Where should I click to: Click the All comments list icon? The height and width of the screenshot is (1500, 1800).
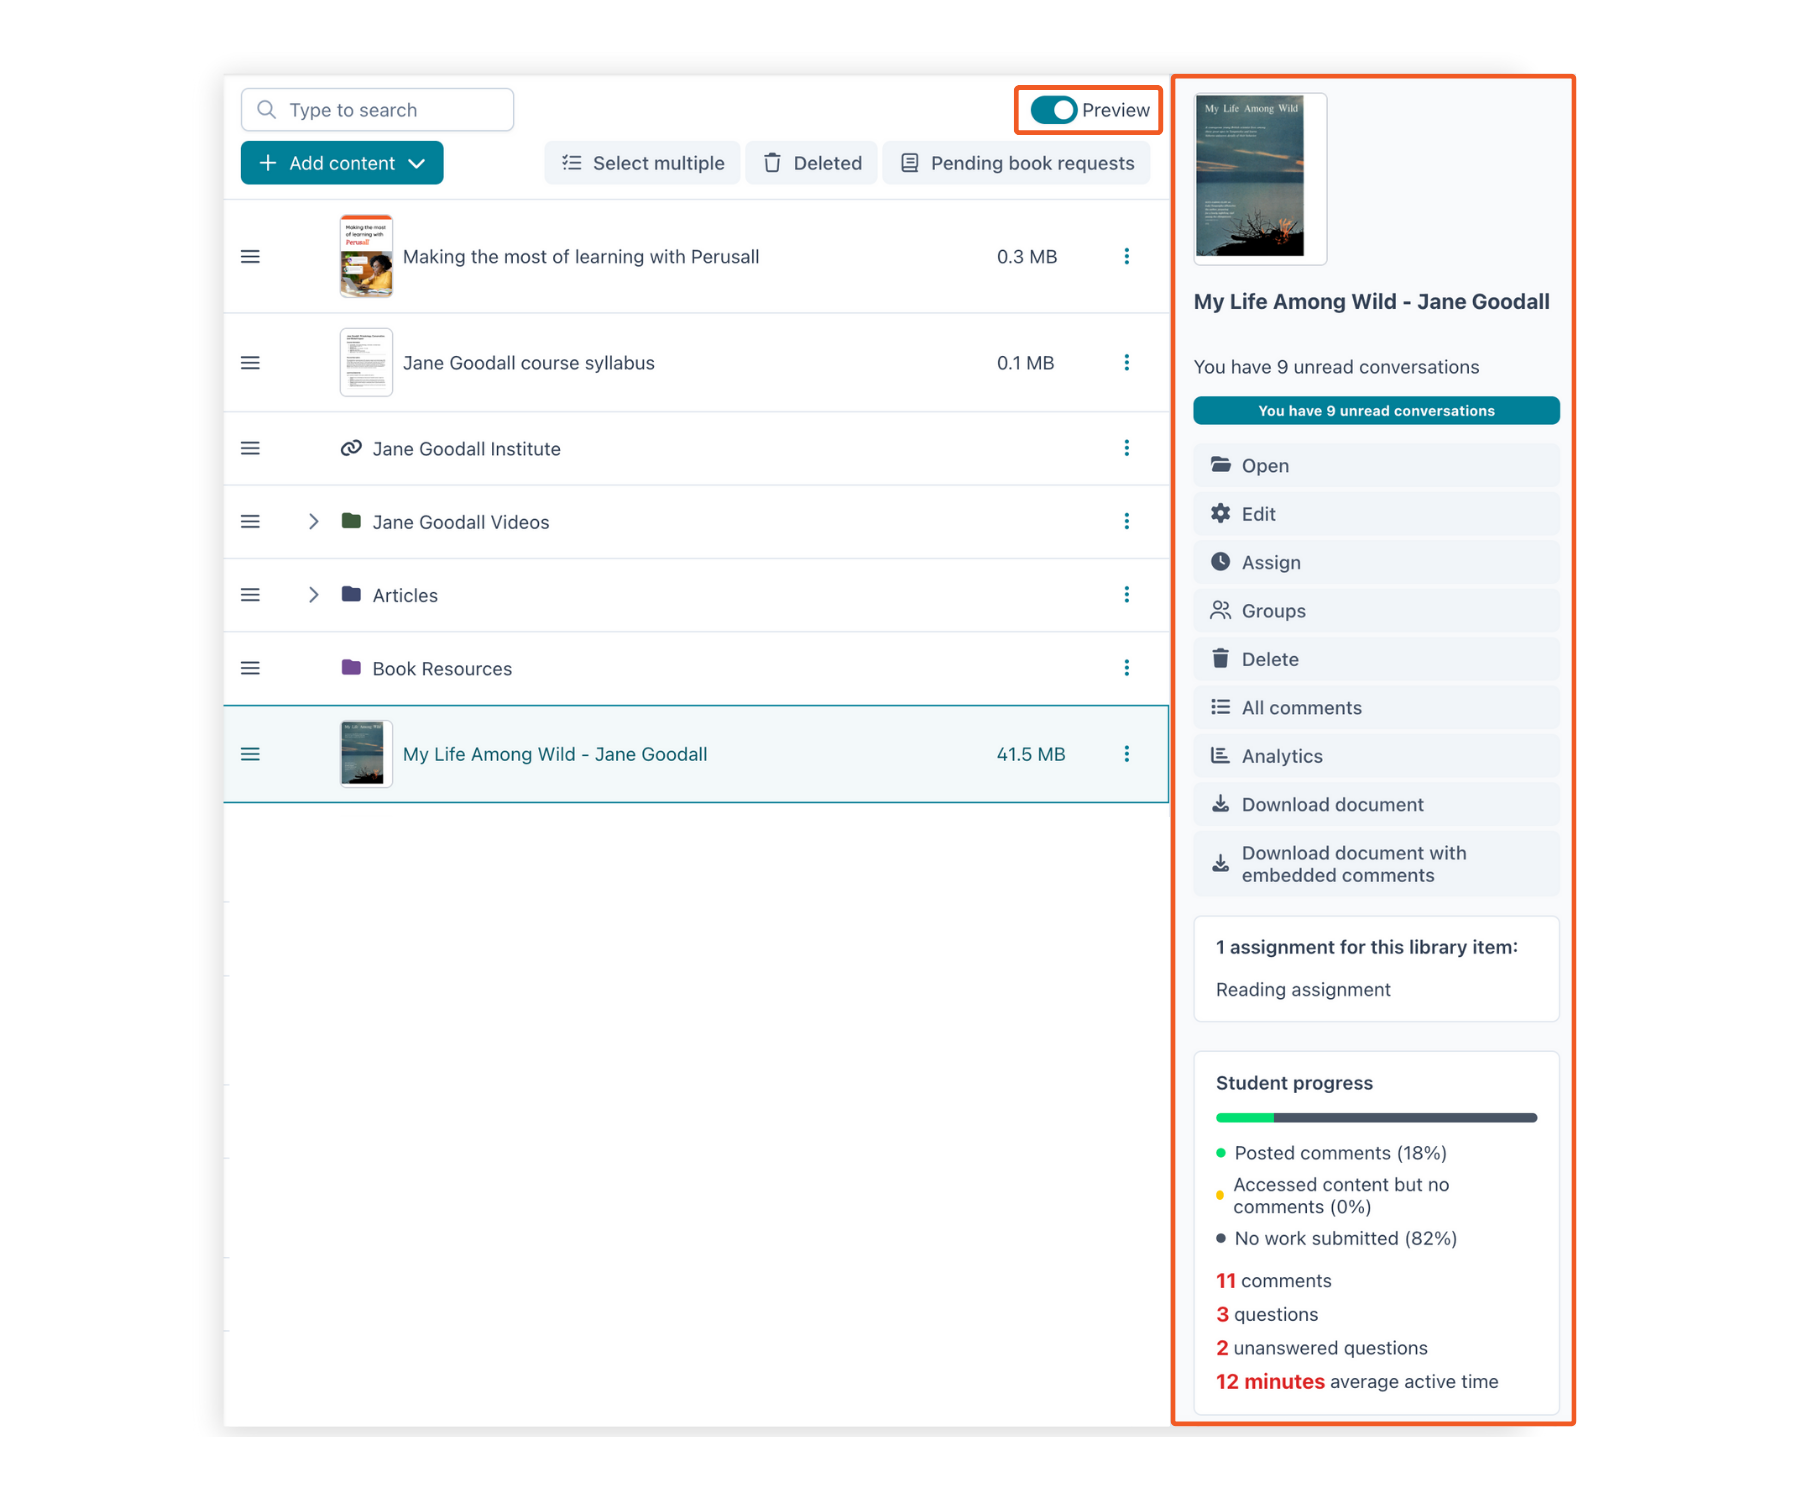pyautogui.click(x=1221, y=707)
